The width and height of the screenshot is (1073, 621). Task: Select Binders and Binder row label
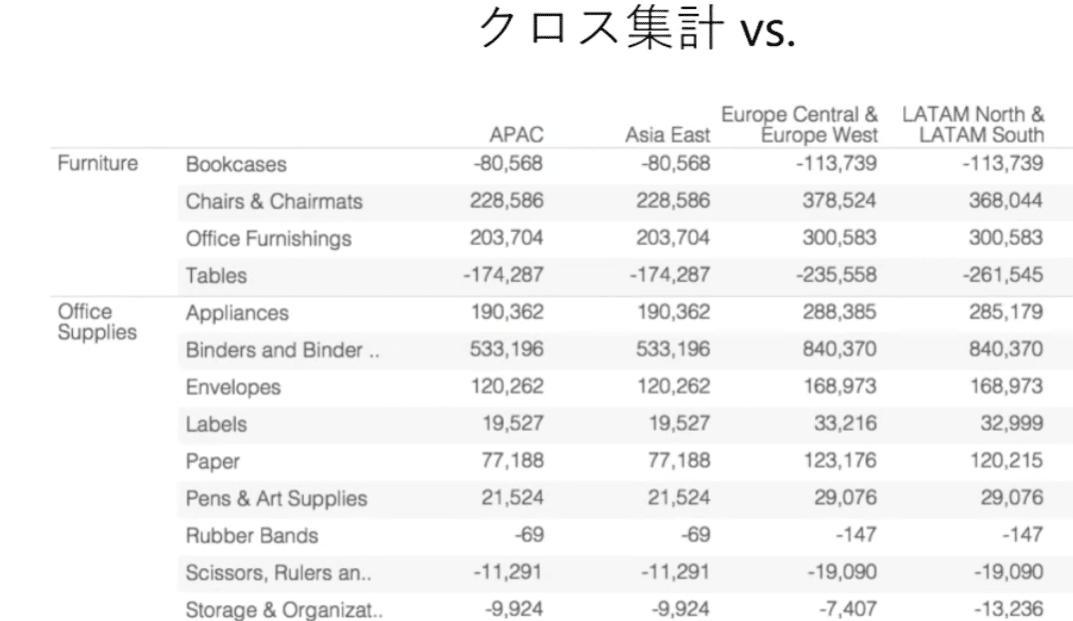point(282,350)
